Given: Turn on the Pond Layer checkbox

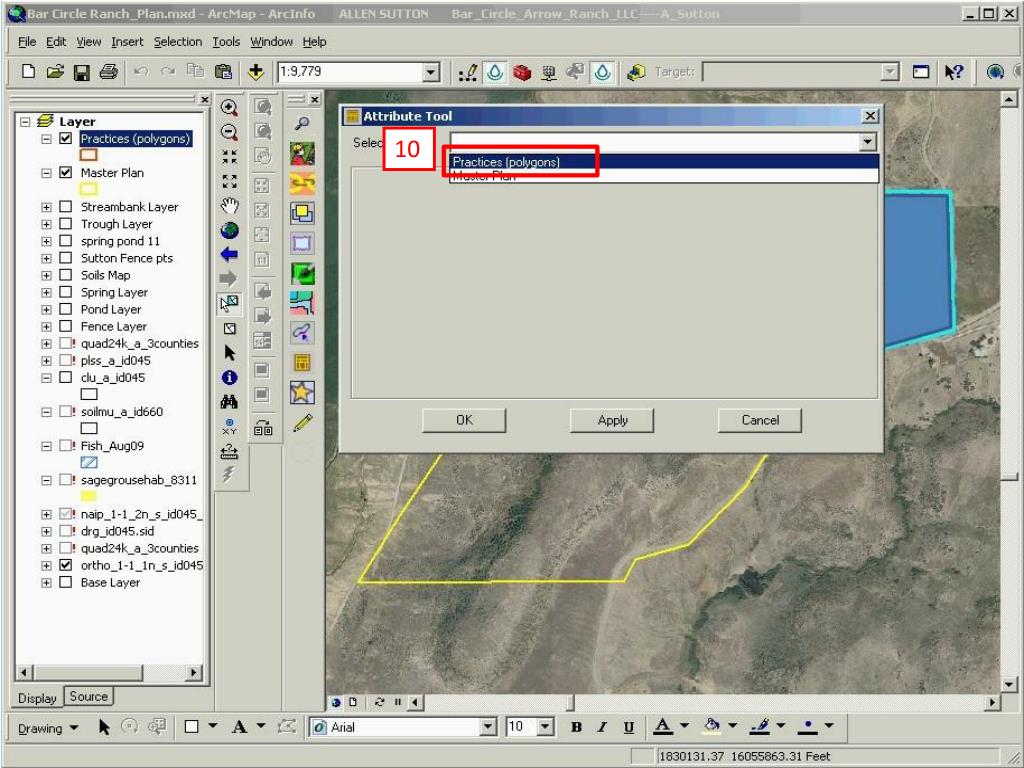Looking at the screenshot, I should coord(65,309).
